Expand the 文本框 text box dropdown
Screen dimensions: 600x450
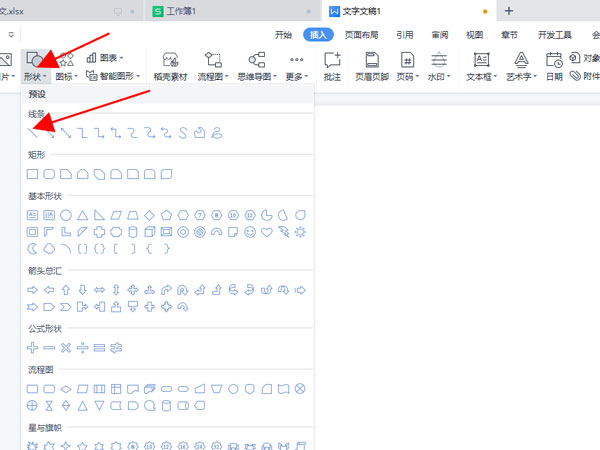[x=483, y=75]
